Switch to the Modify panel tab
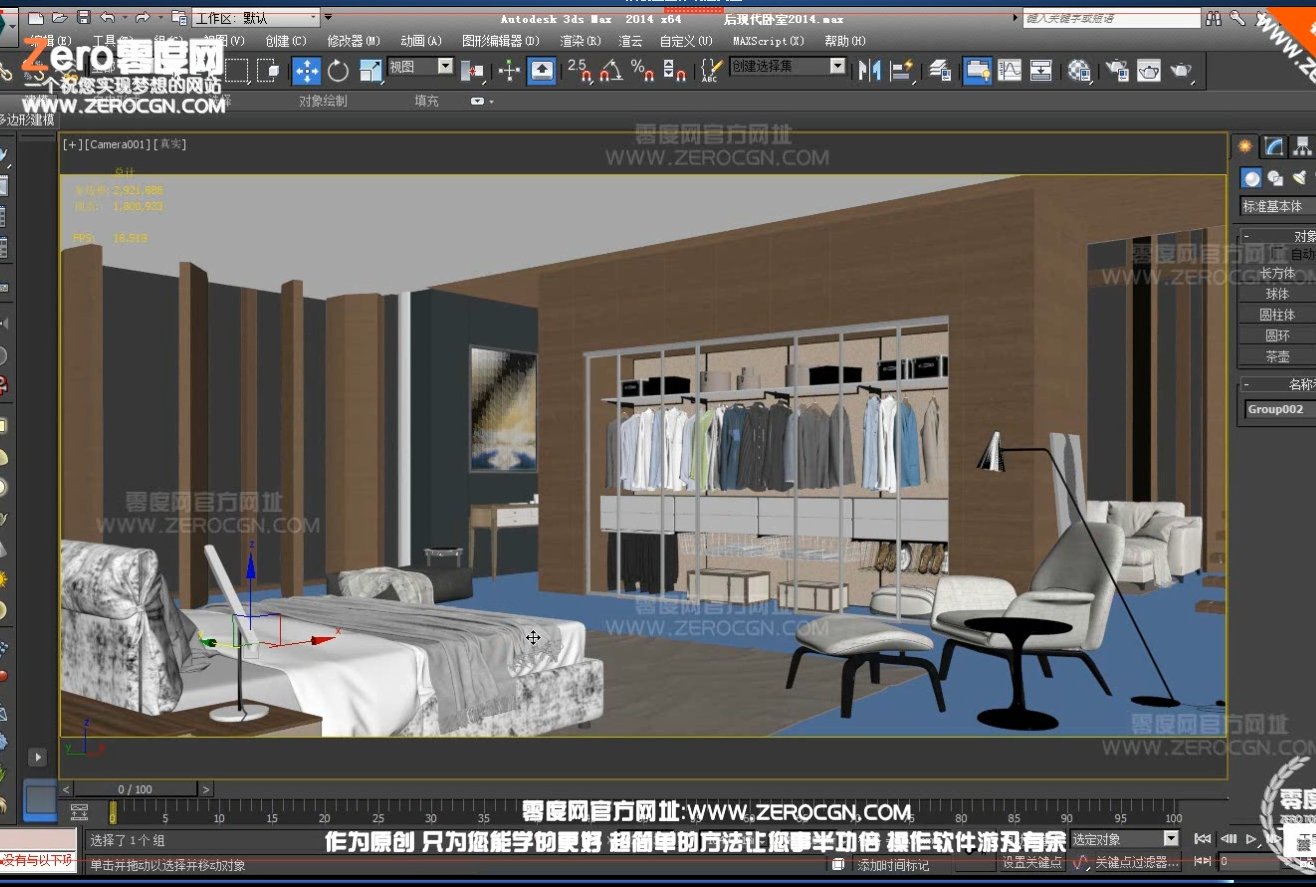 coord(1273,147)
